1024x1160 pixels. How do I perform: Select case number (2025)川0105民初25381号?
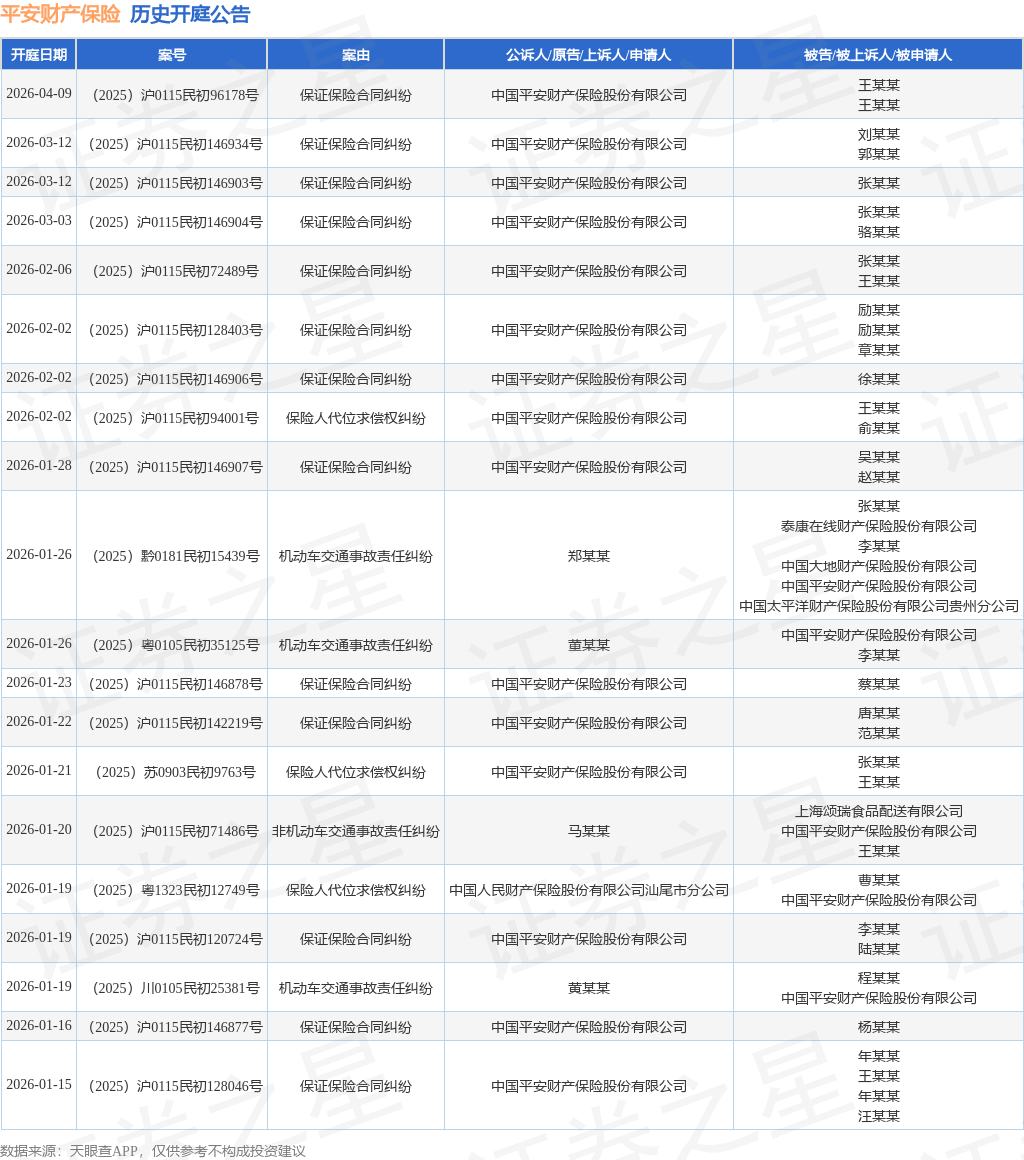[175, 988]
